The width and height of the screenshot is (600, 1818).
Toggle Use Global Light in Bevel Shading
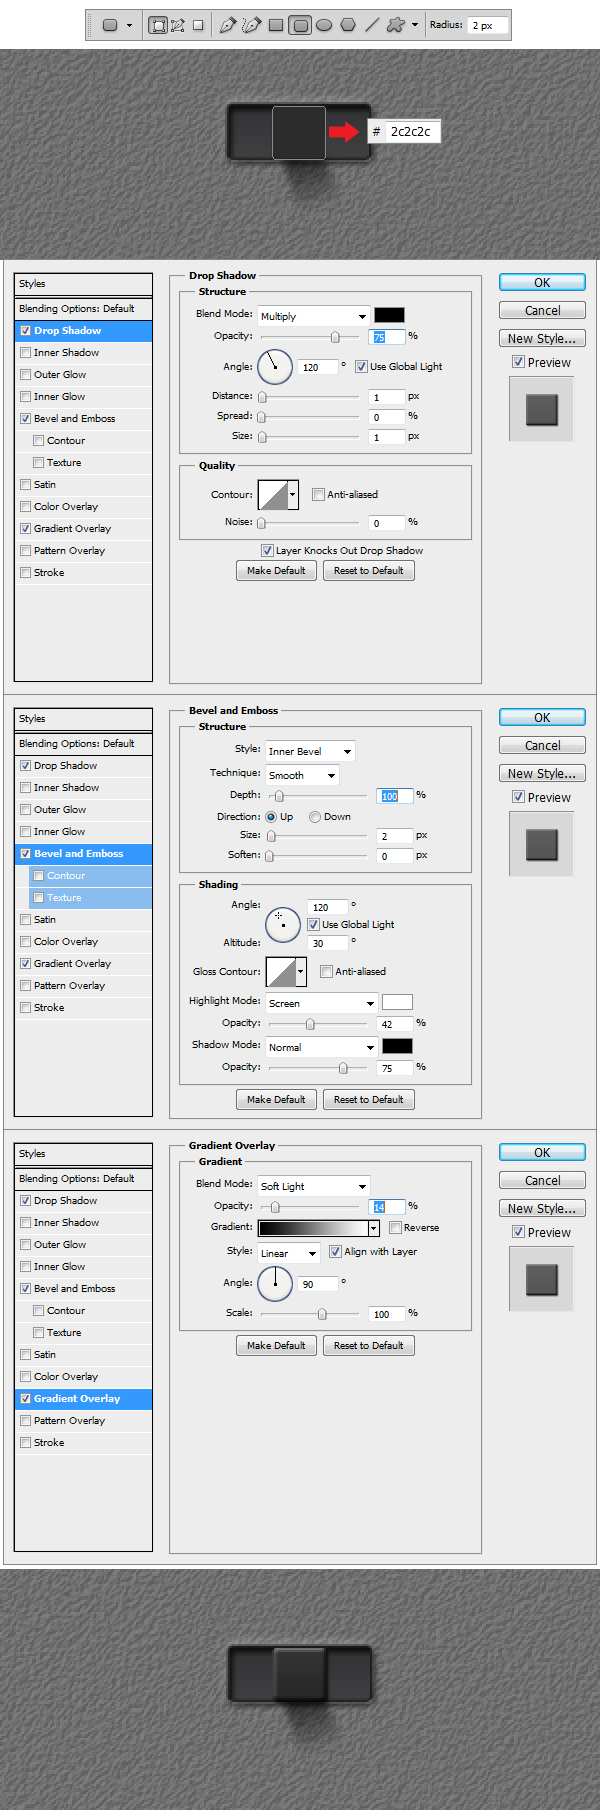click(313, 925)
